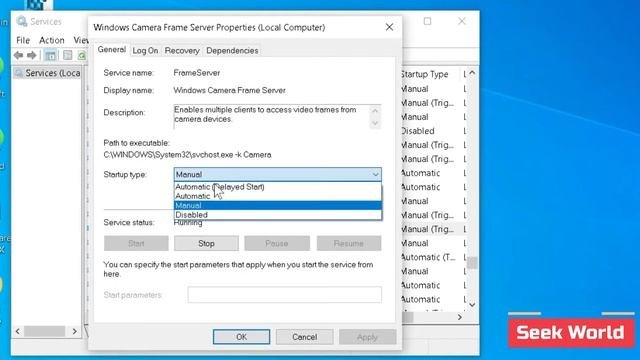
Task: Click the Stop service button
Action: [x=206, y=243]
